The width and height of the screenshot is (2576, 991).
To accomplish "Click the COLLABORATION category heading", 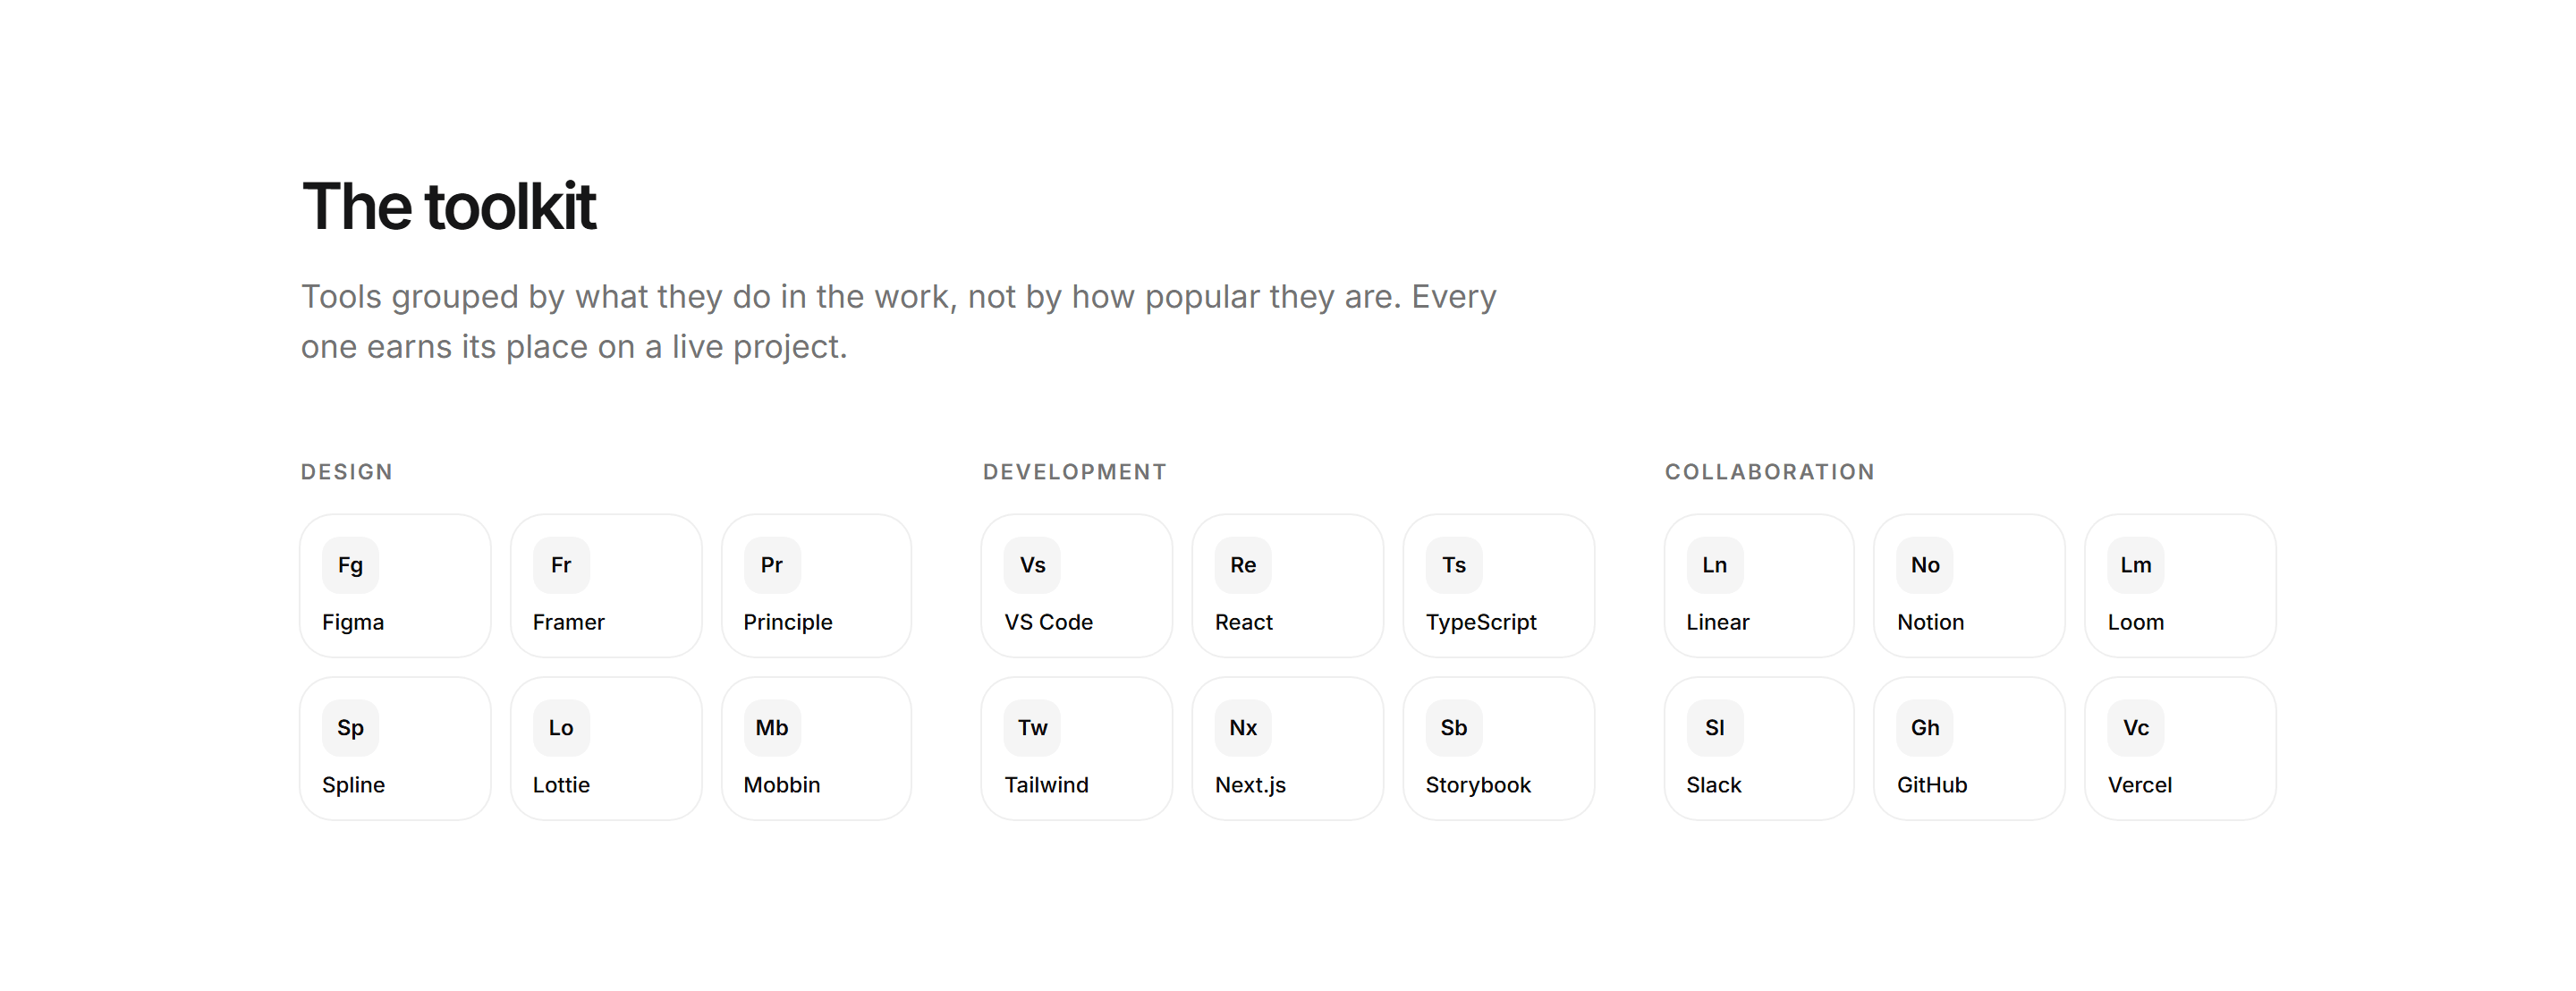I will tap(1770, 472).
